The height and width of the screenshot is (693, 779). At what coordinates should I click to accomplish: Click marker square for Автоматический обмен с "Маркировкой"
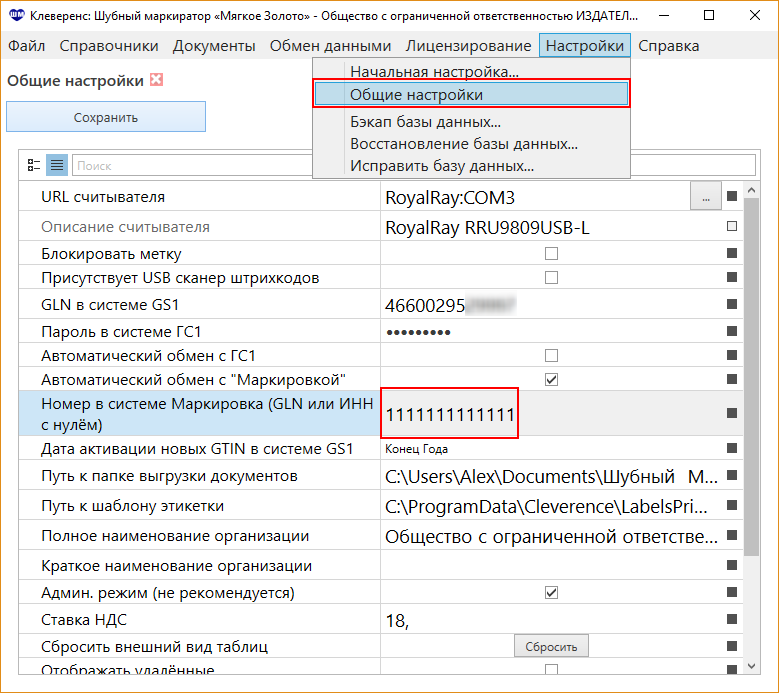(732, 380)
